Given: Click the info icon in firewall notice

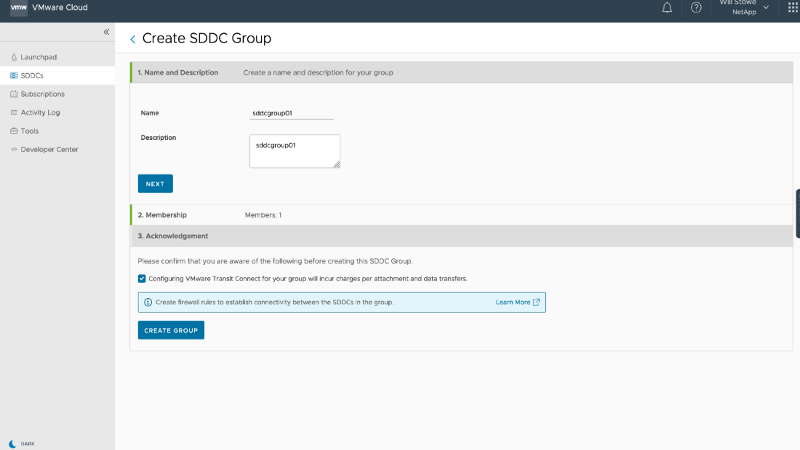Looking at the screenshot, I should (x=148, y=302).
